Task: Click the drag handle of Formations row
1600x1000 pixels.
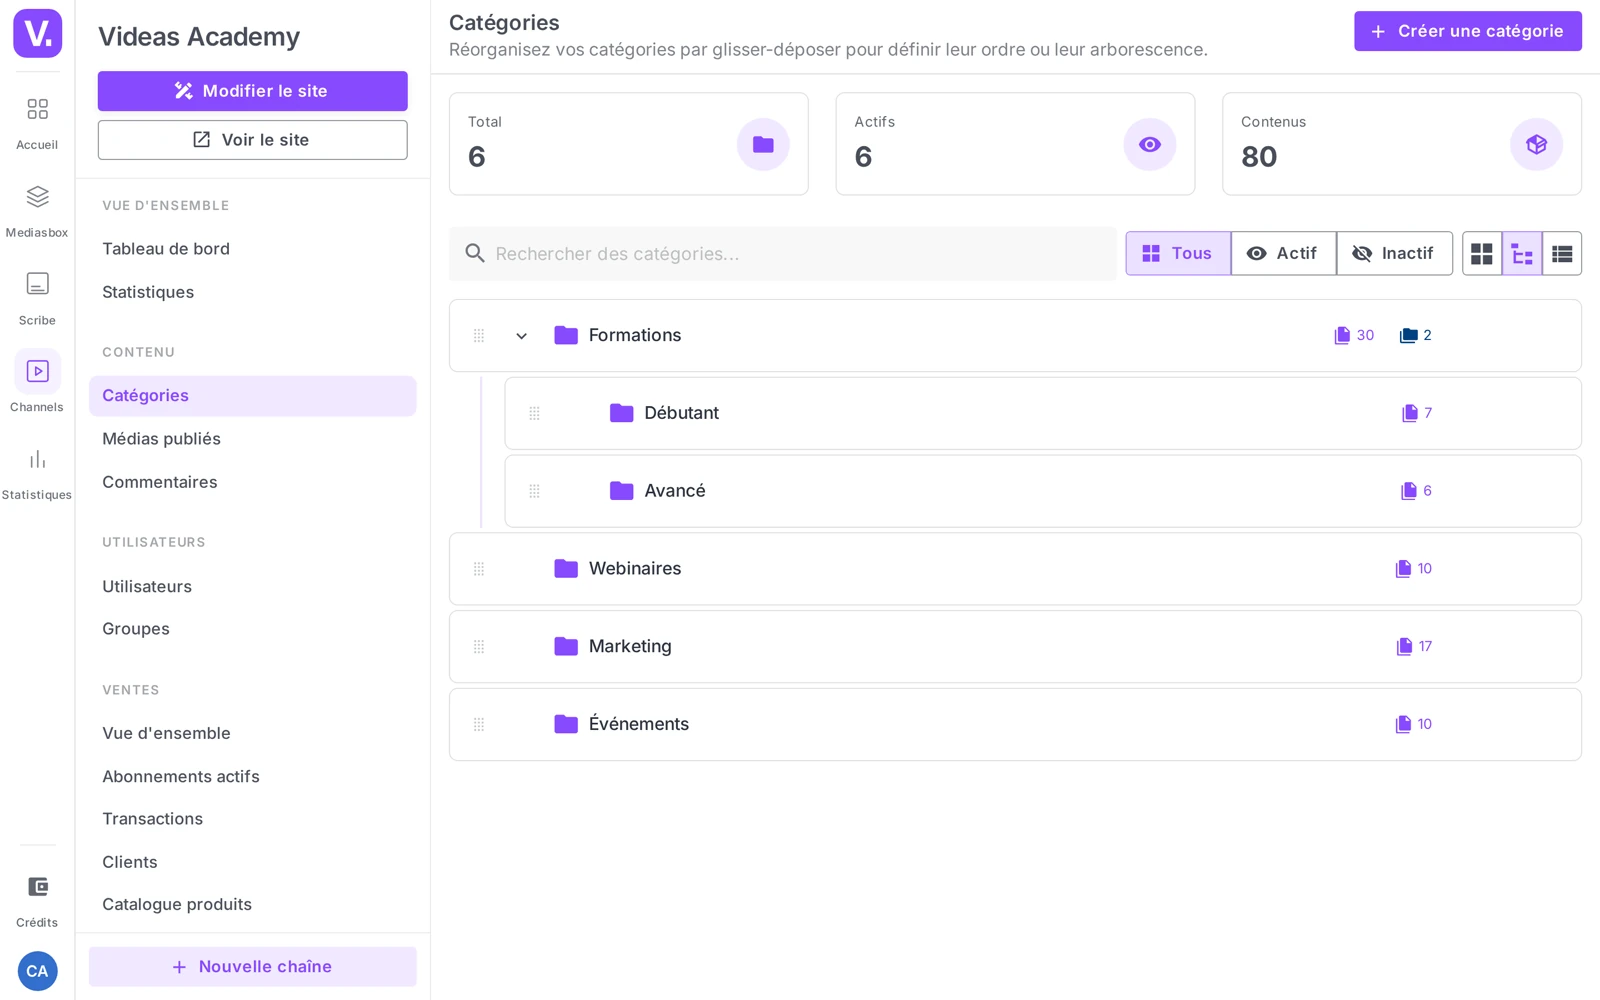Action: 479,336
